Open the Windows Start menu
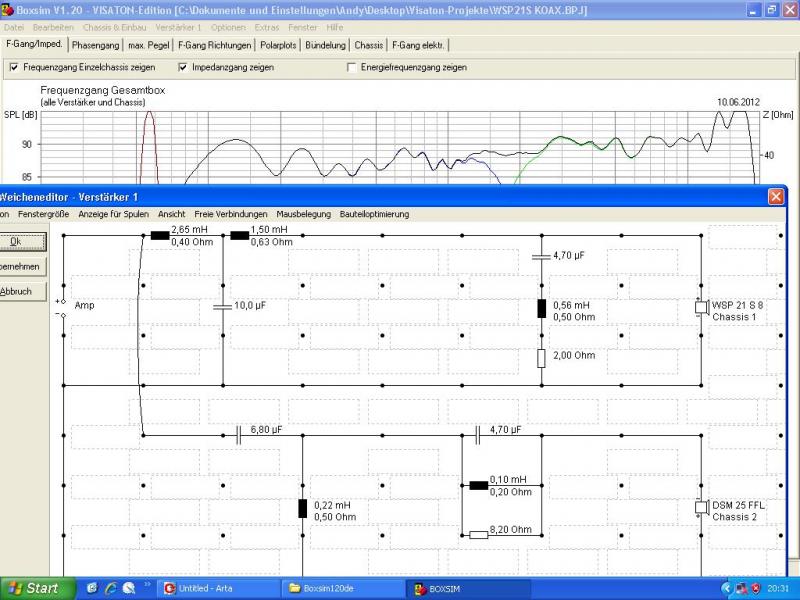 [37, 588]
